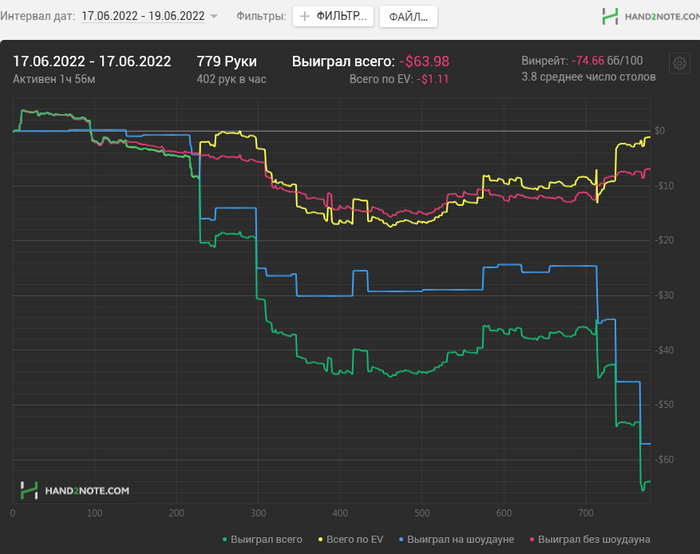
Task: Click the '3.8 среднее число столов' text
Action: (x=588, y=77)
